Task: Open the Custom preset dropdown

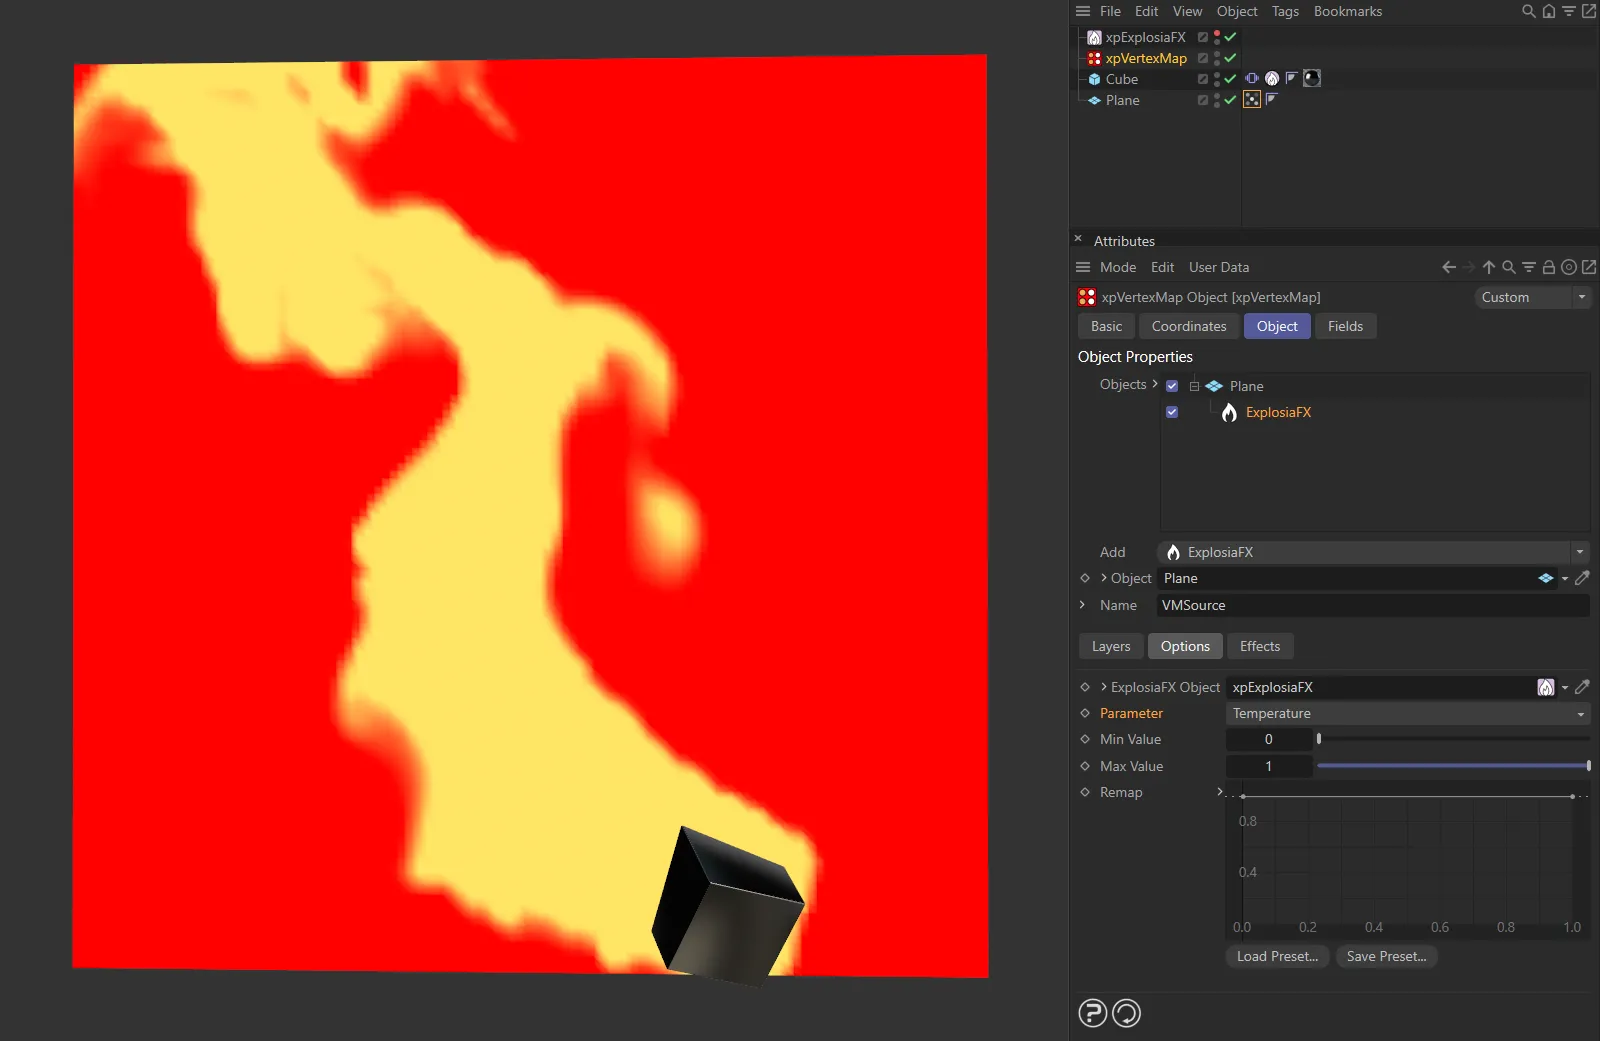Action: click(x=1532, y=297)
